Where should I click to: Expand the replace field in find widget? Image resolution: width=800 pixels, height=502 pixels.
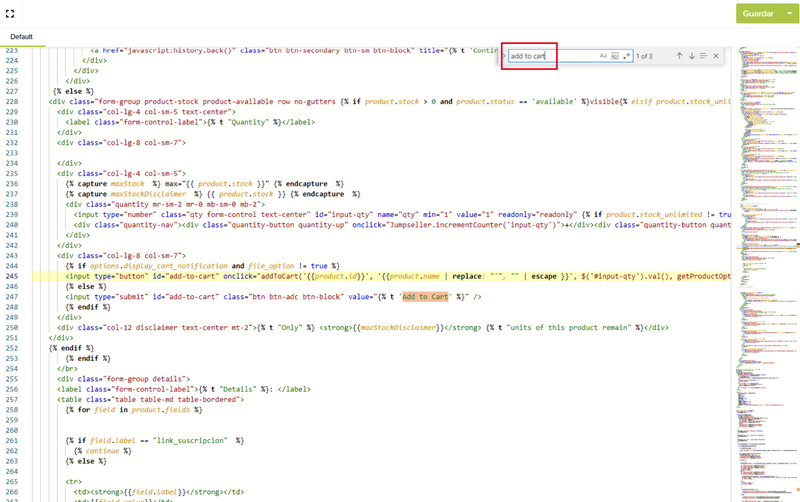(504, 56)
